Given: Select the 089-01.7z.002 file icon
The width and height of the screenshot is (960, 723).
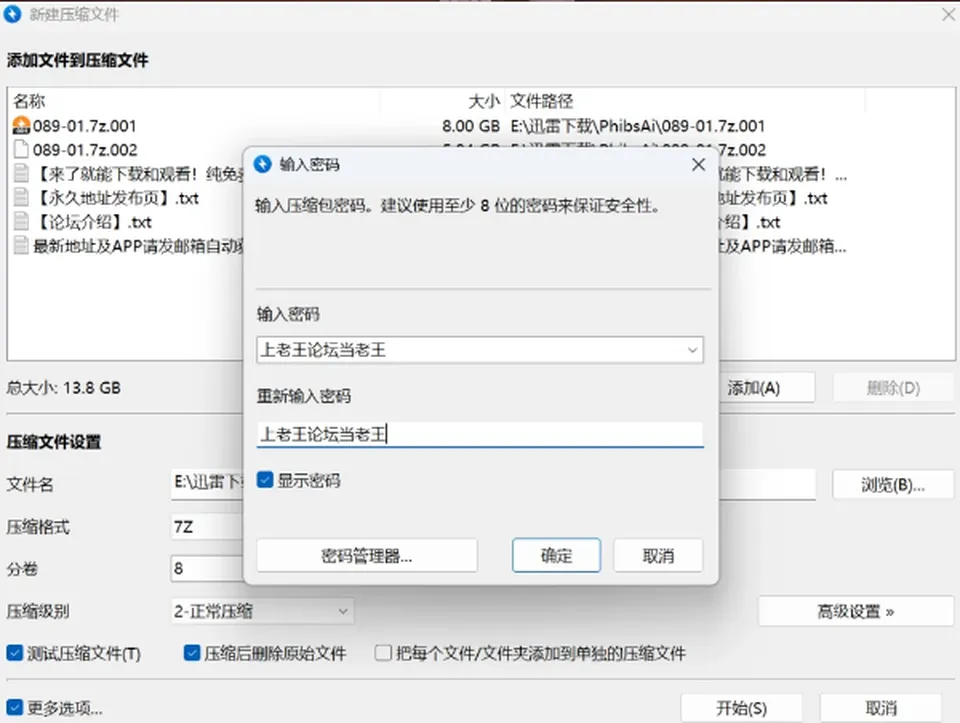Looking at the screenshot, I should click(21, 149).
